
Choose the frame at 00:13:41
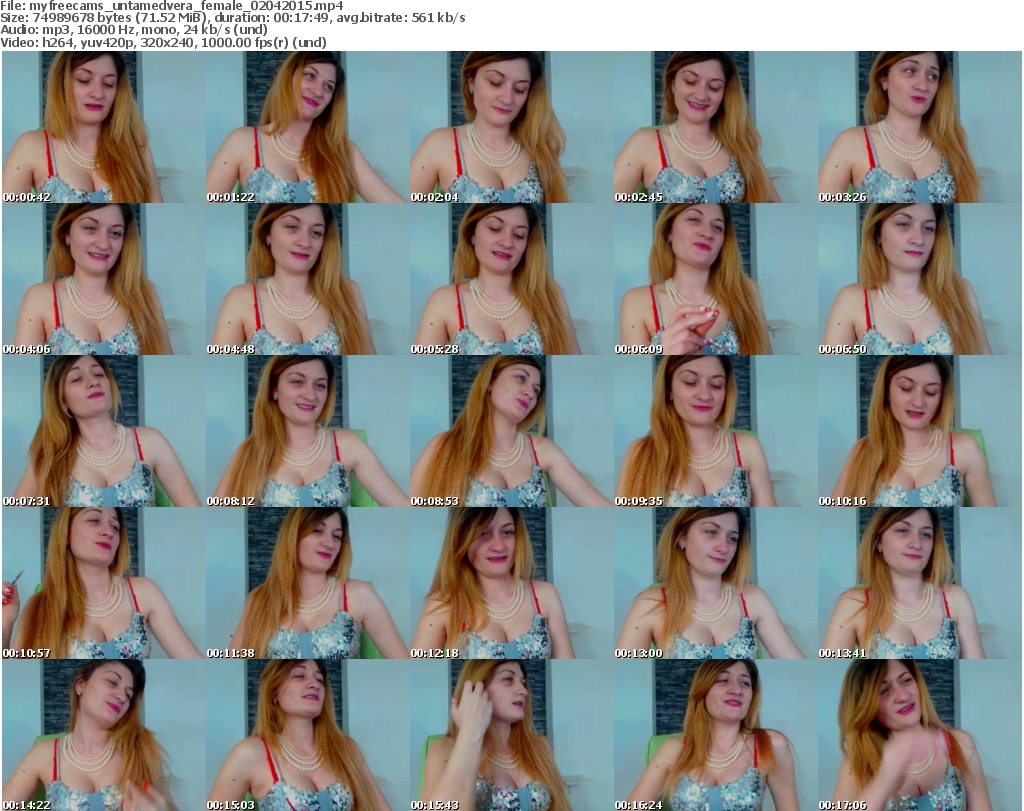tap(920, 583)
